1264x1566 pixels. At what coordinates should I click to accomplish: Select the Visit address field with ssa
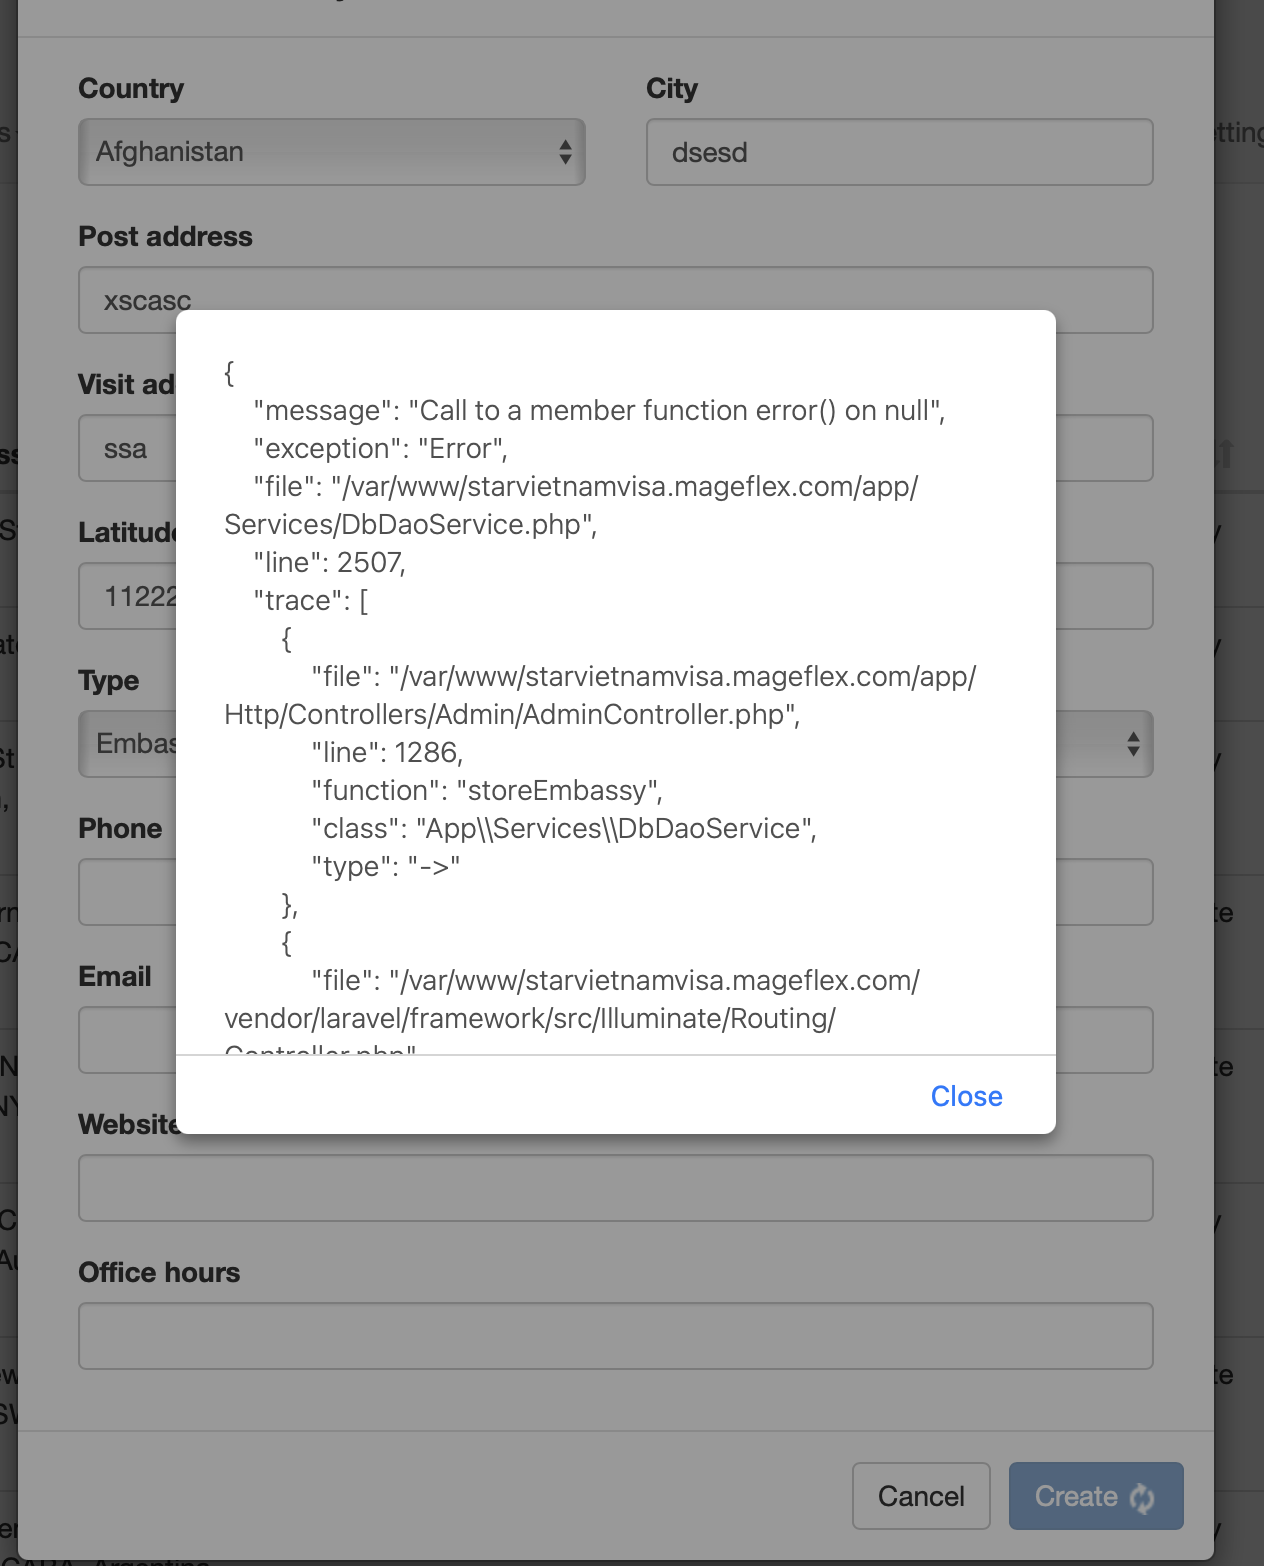(x=126, y=449)
